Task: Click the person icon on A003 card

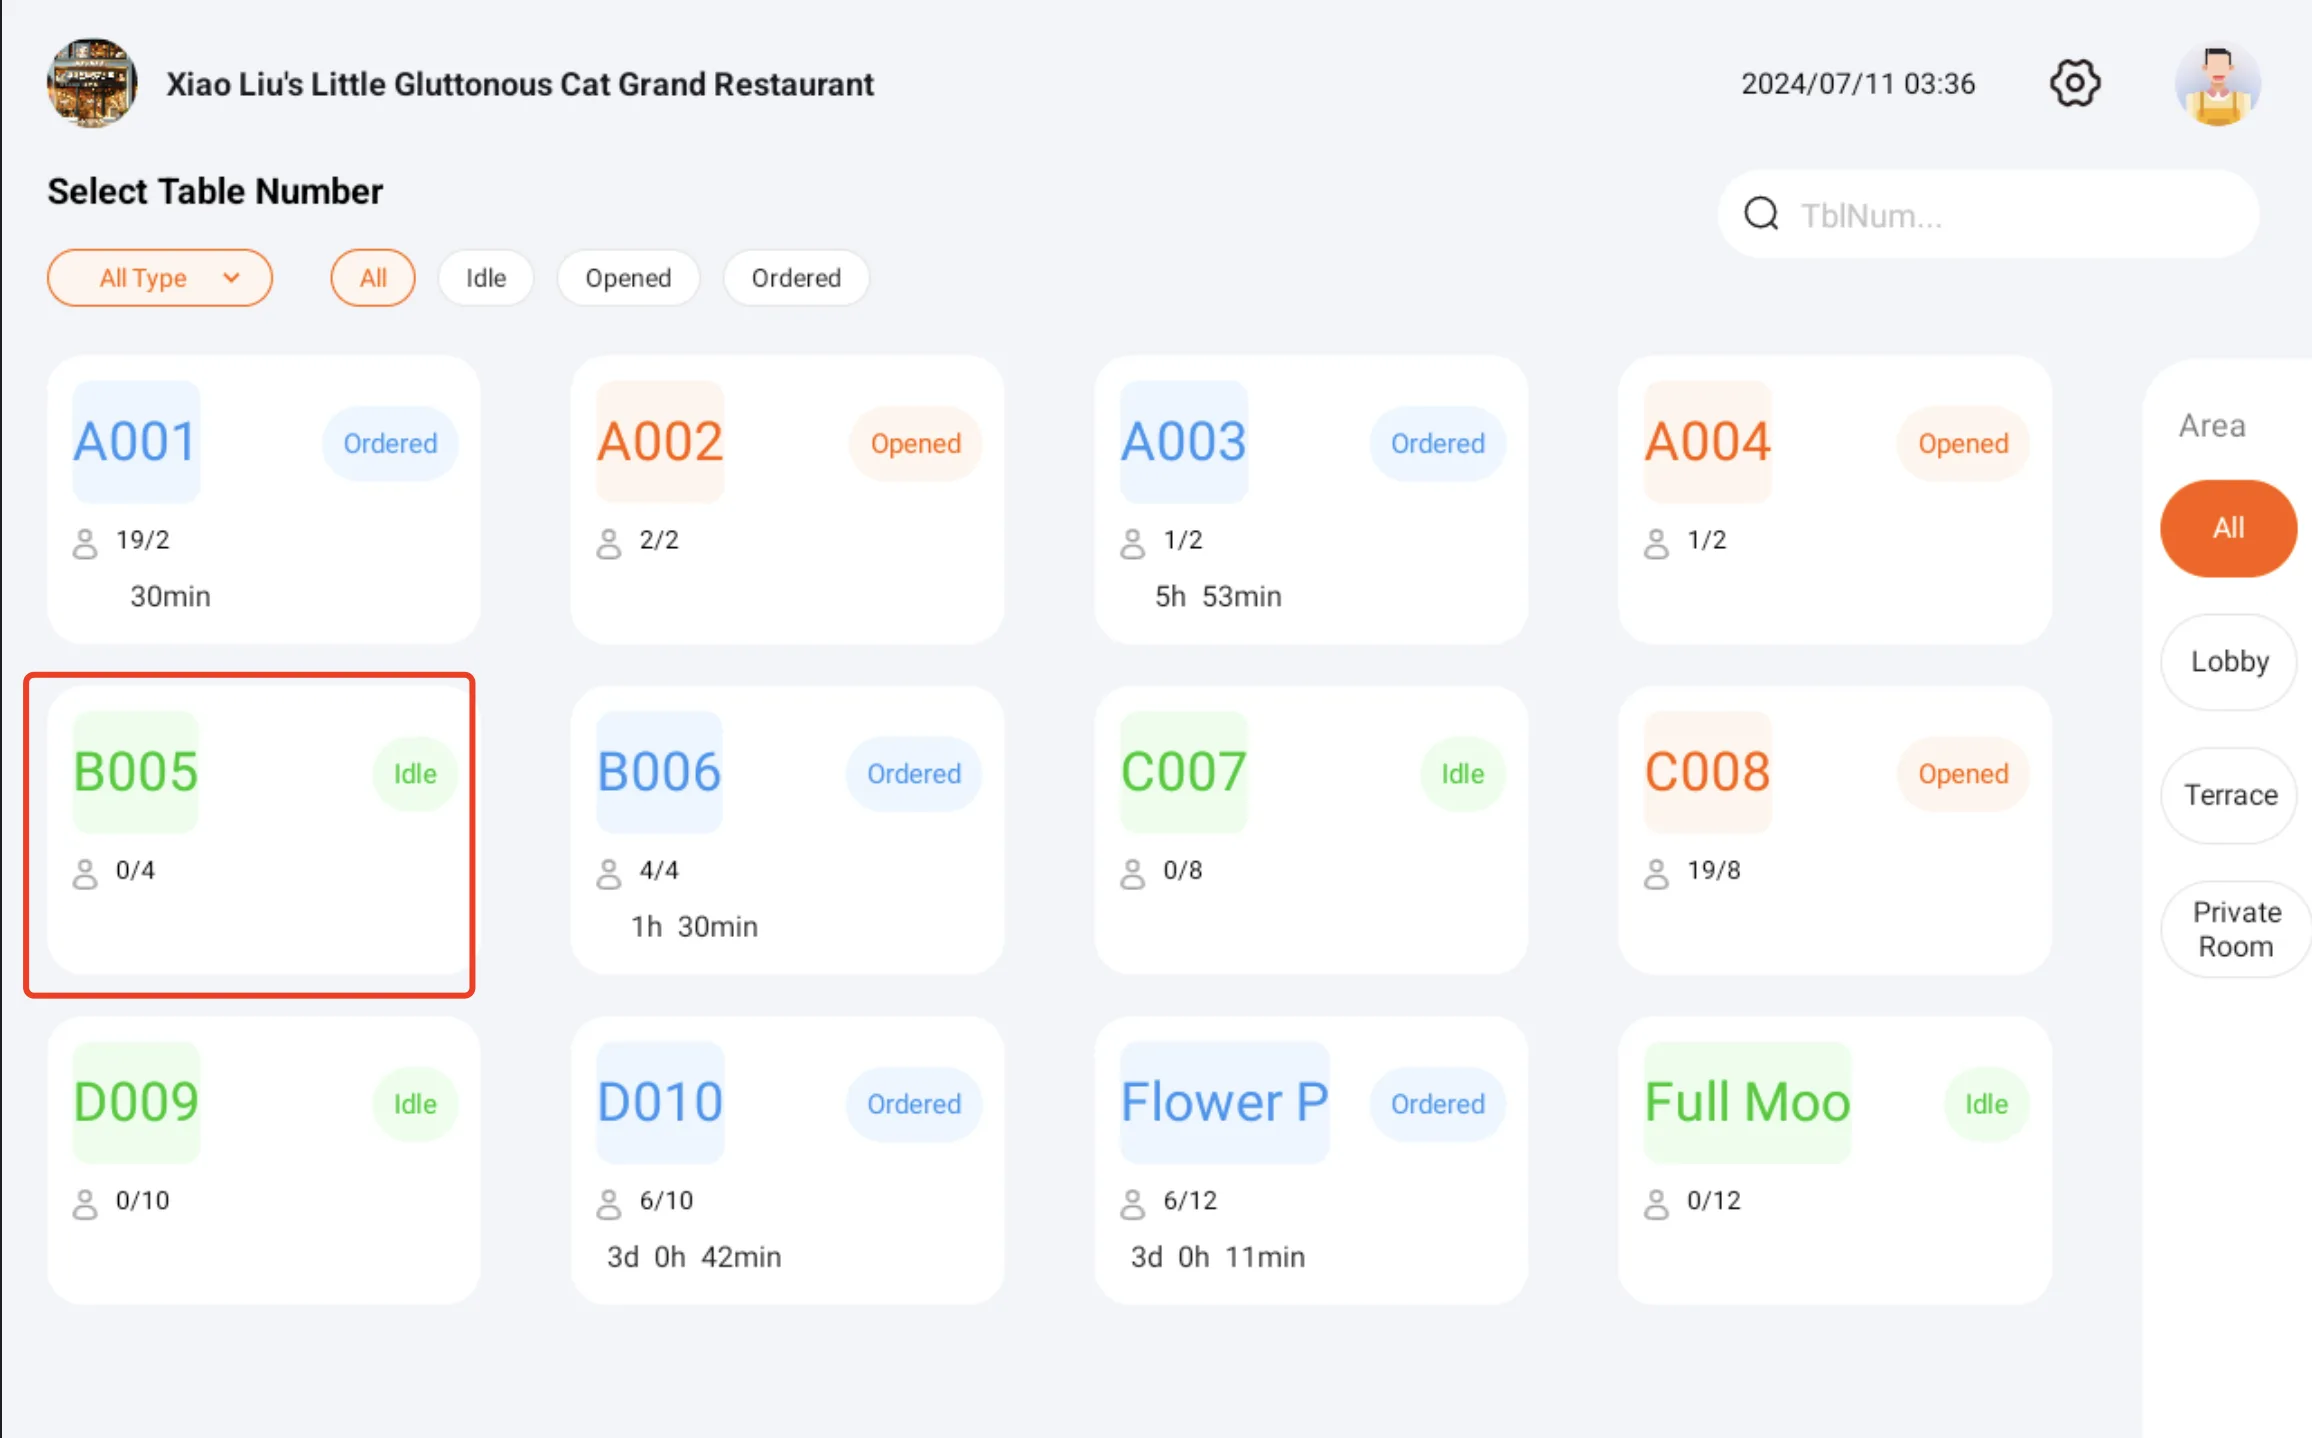Action: [1133, 543]
